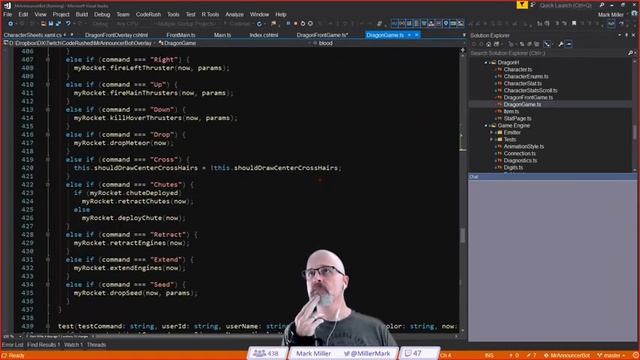Click the Save All toolbar icon
Screen dimensions: 640x360
click(x=58, y=24)
